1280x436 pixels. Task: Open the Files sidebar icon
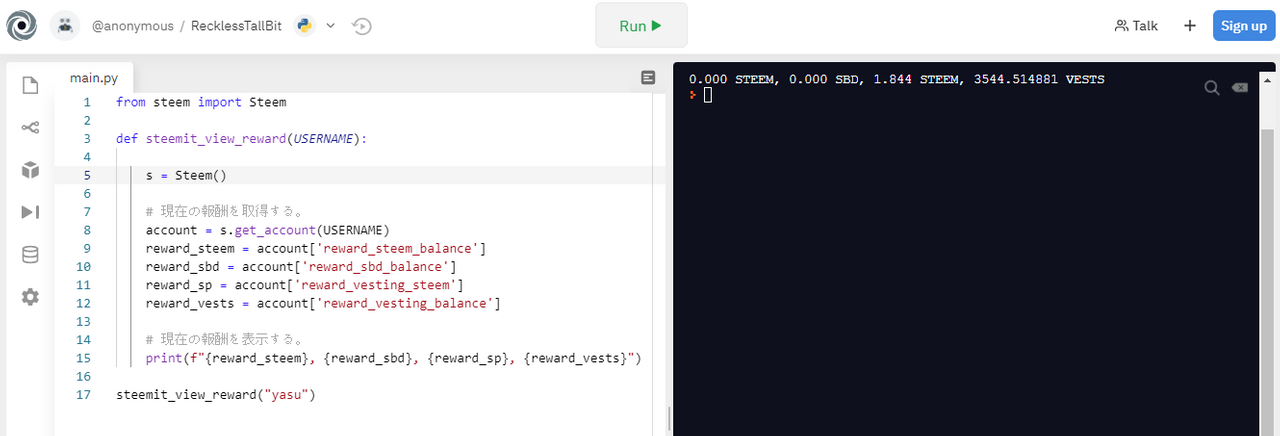(x=30, y=85)
